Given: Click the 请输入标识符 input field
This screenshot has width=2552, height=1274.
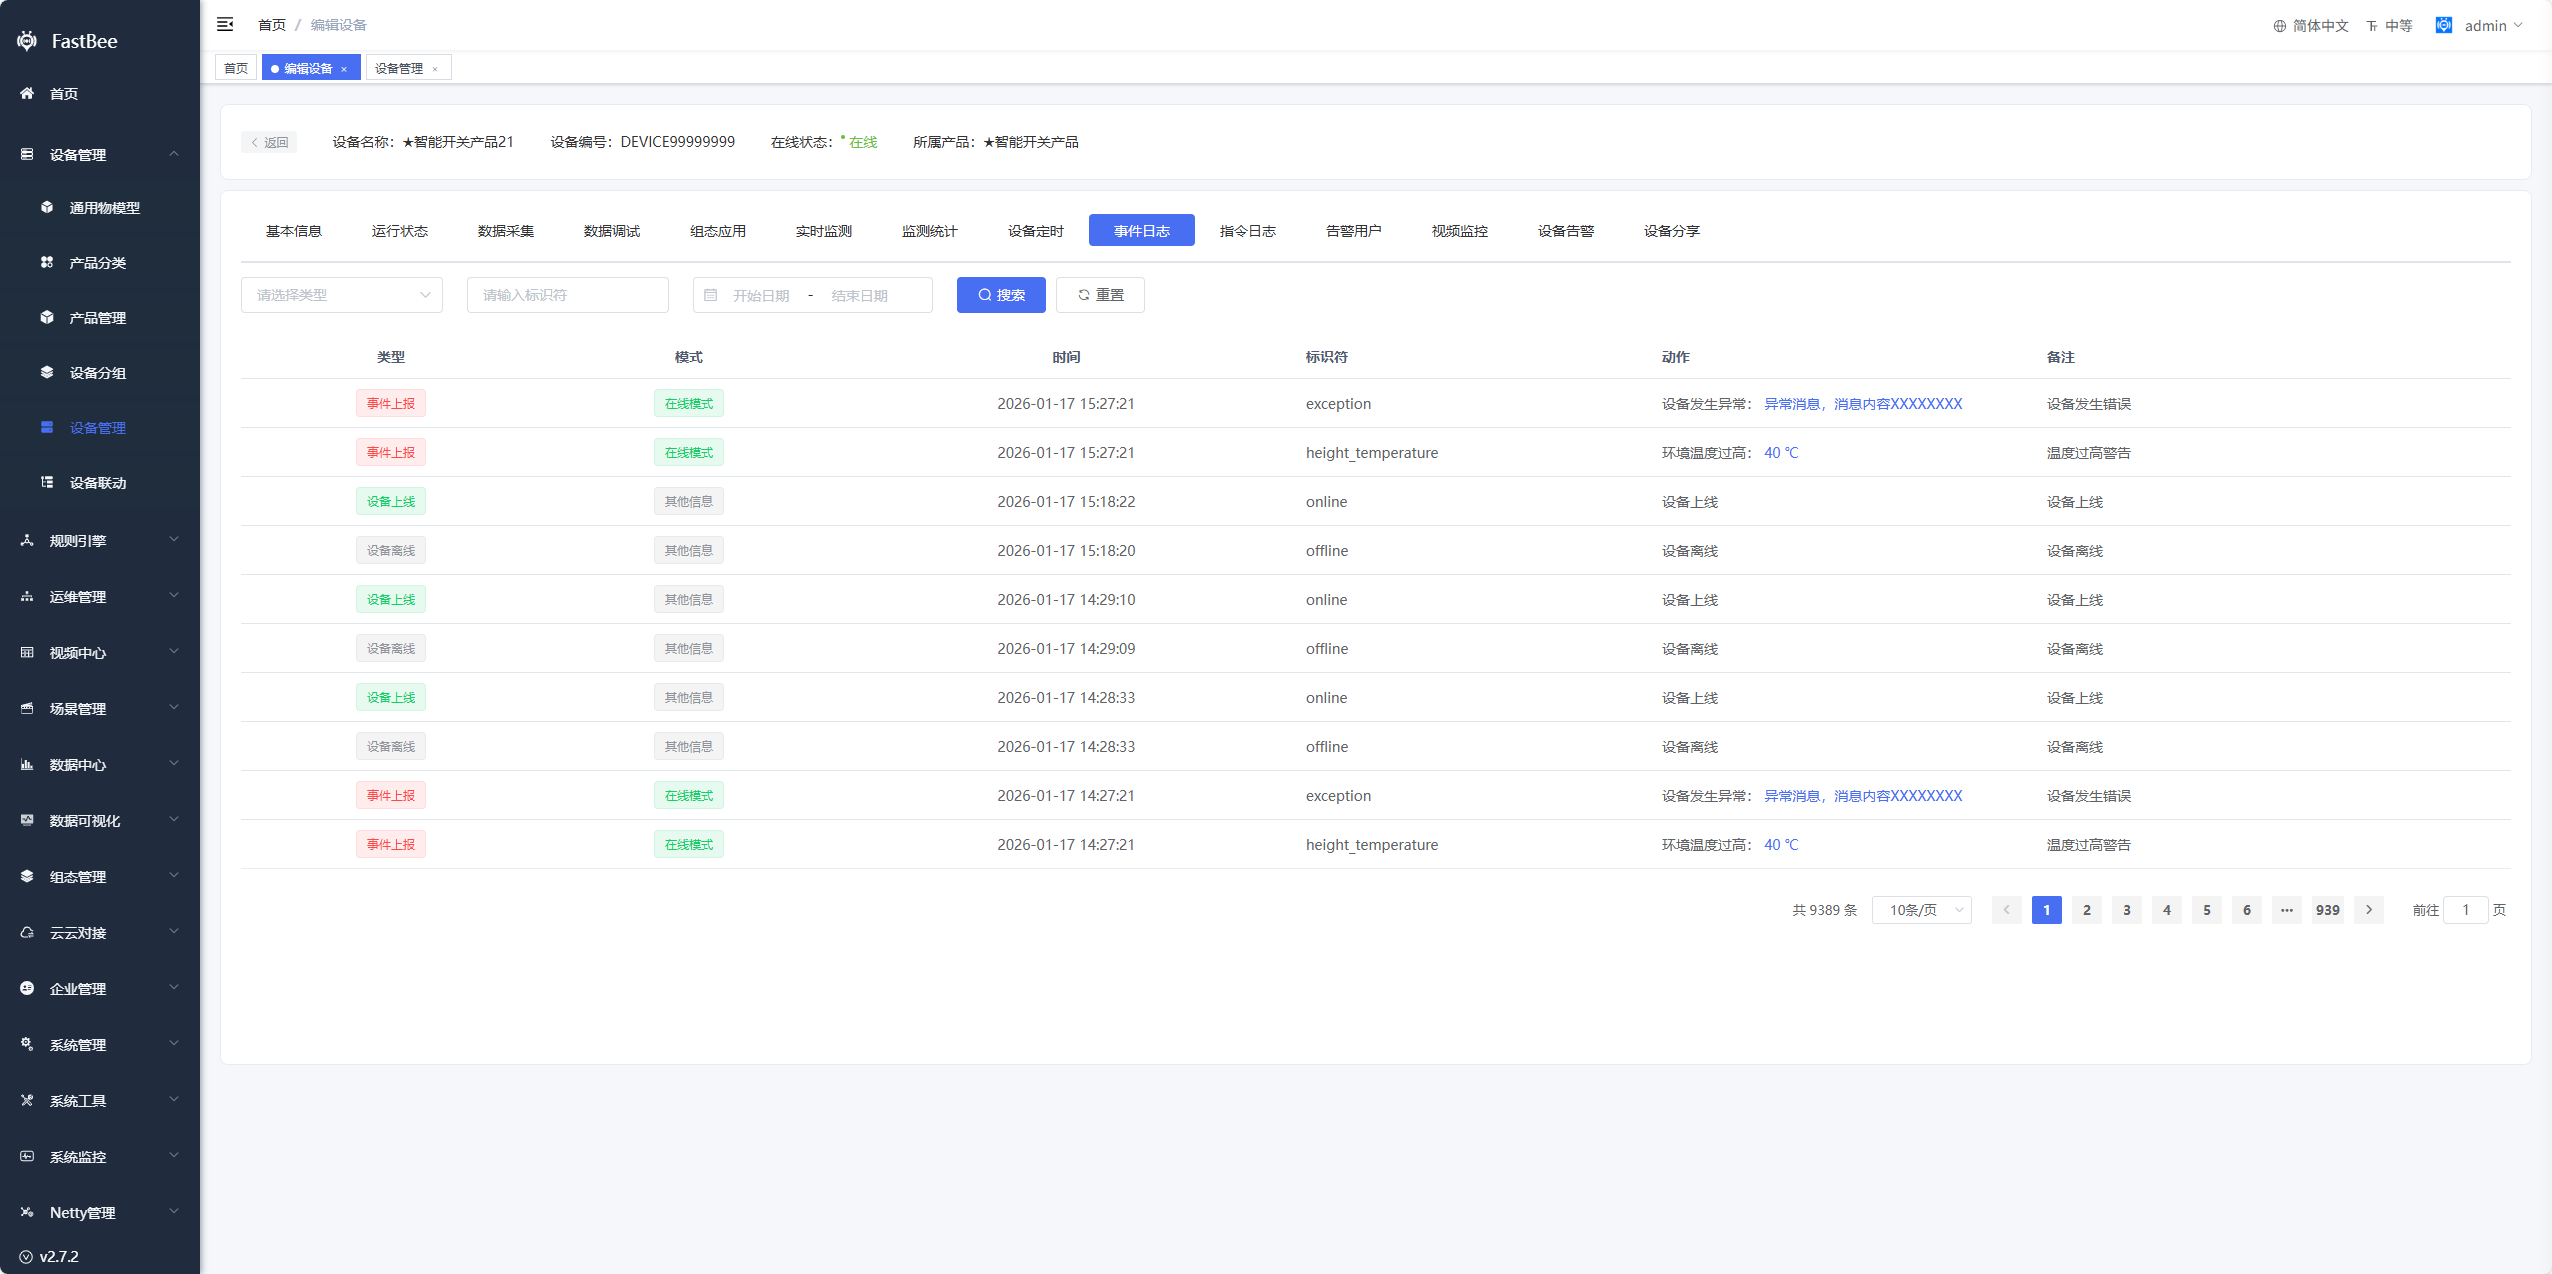Looking at the screenshot, I should click(x=567, y=295).
